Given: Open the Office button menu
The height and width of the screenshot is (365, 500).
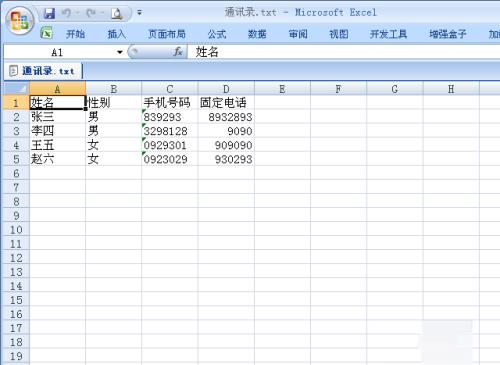Looking at the screenshot, I should coord(19,21).
